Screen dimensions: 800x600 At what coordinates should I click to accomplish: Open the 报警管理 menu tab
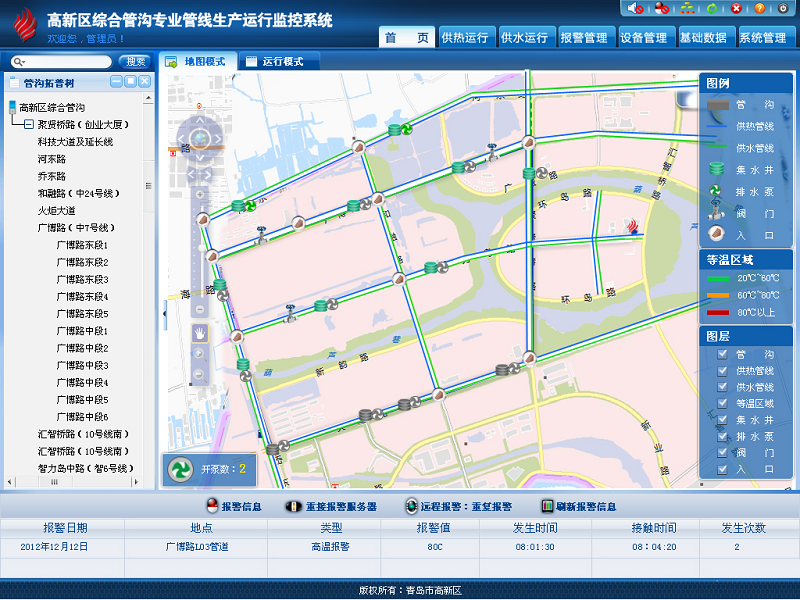(x=584, y=38)
